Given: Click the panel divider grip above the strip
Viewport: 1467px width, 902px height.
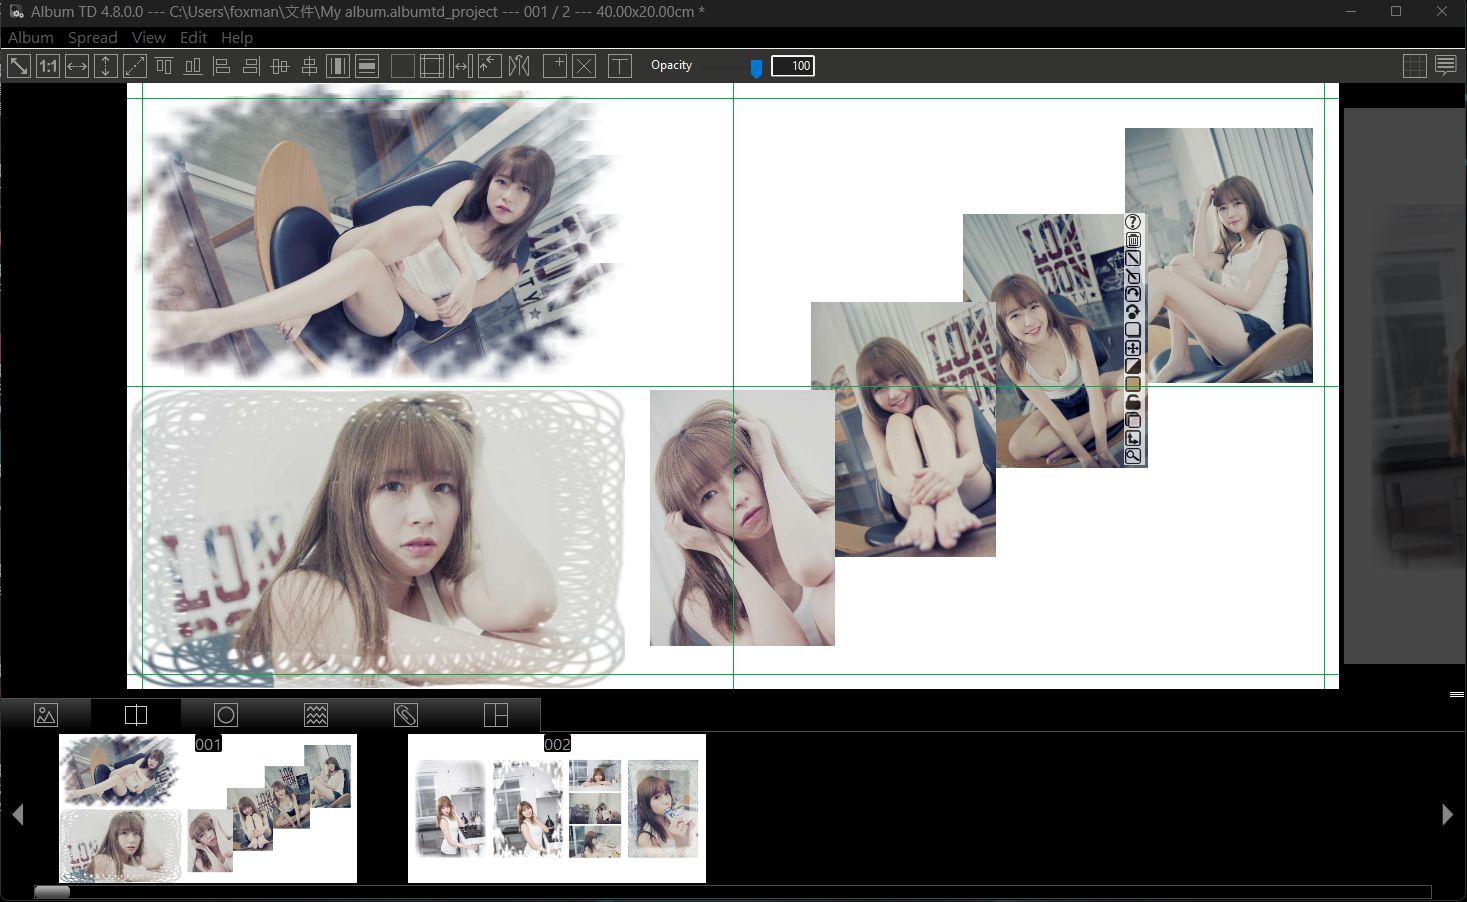Looking at the screenshot, I should (x=1457, y=694).
